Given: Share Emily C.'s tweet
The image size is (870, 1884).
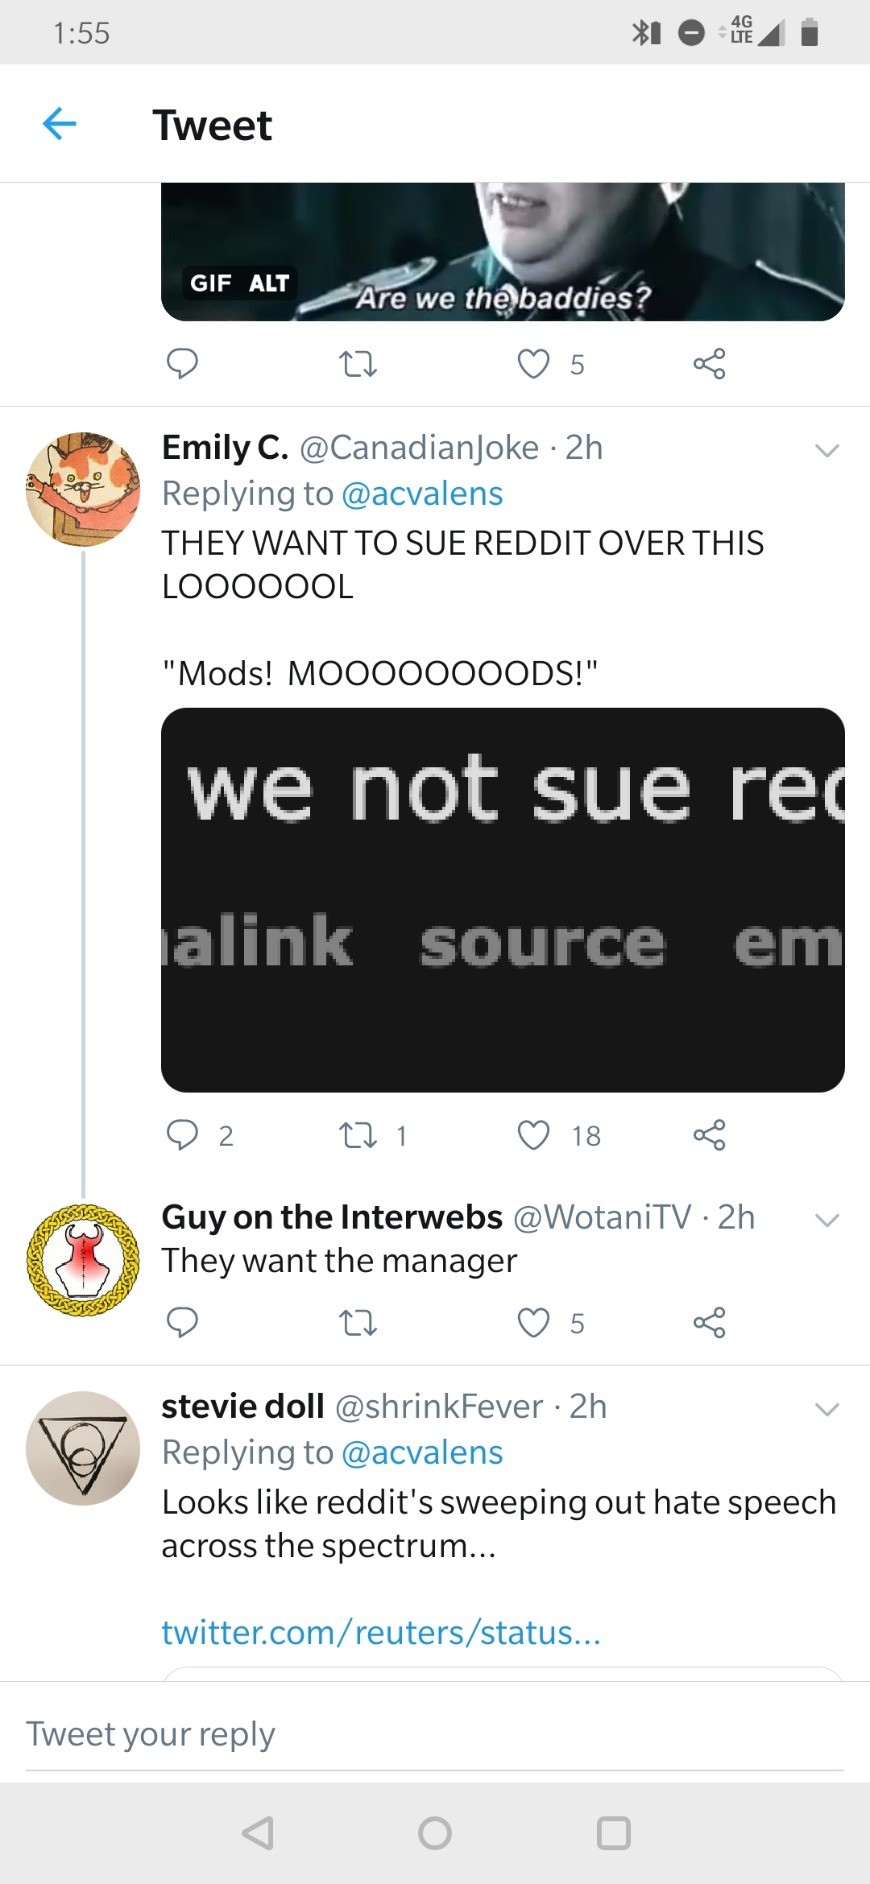Looking at the screenshot, I should (x=709, y=1135).
